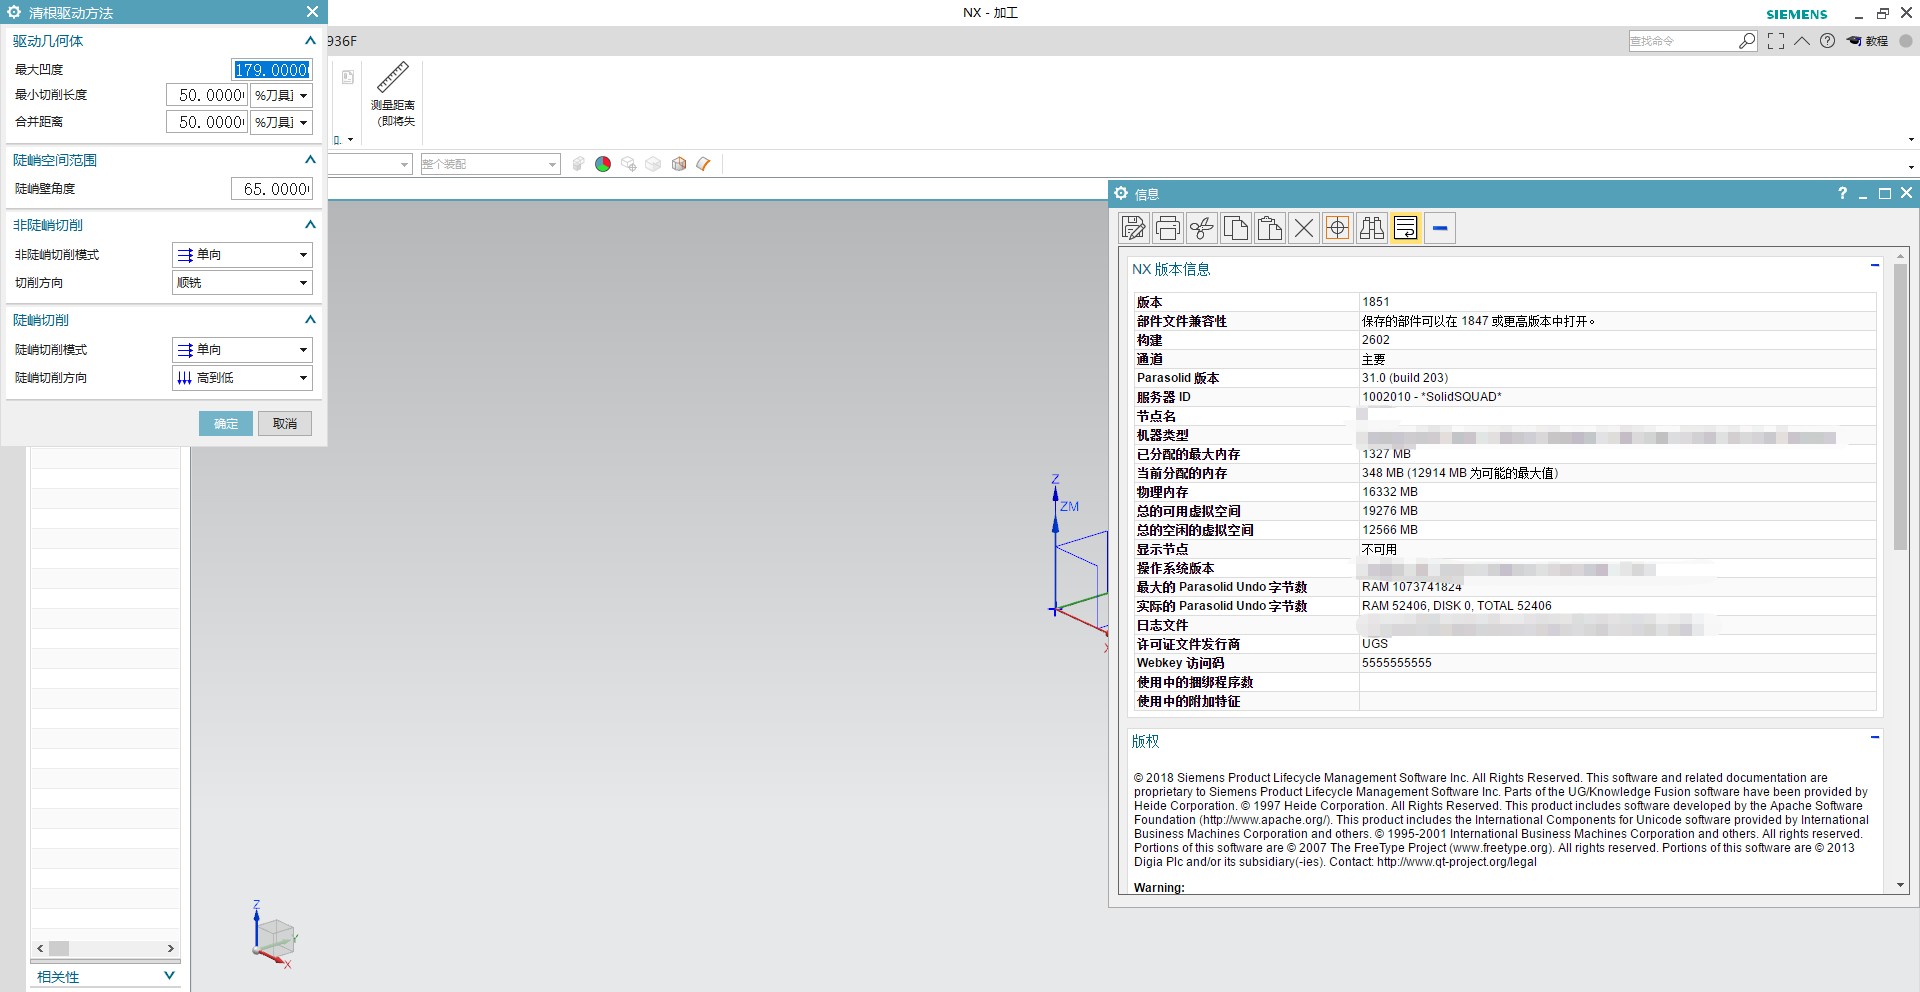Open help with the question mark circle
This screenshot has width=1920, height=992.
[x=1828, y=41]
